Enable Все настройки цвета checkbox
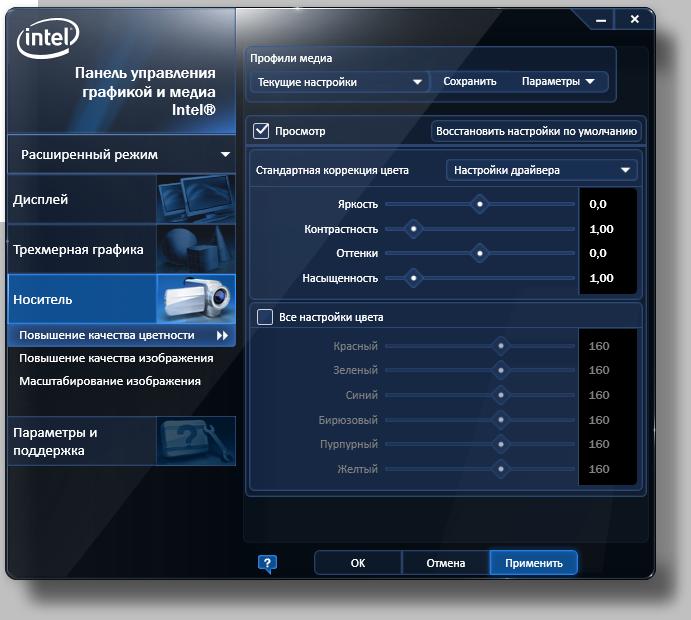691x620 pixels. click(x=264, y=317)
